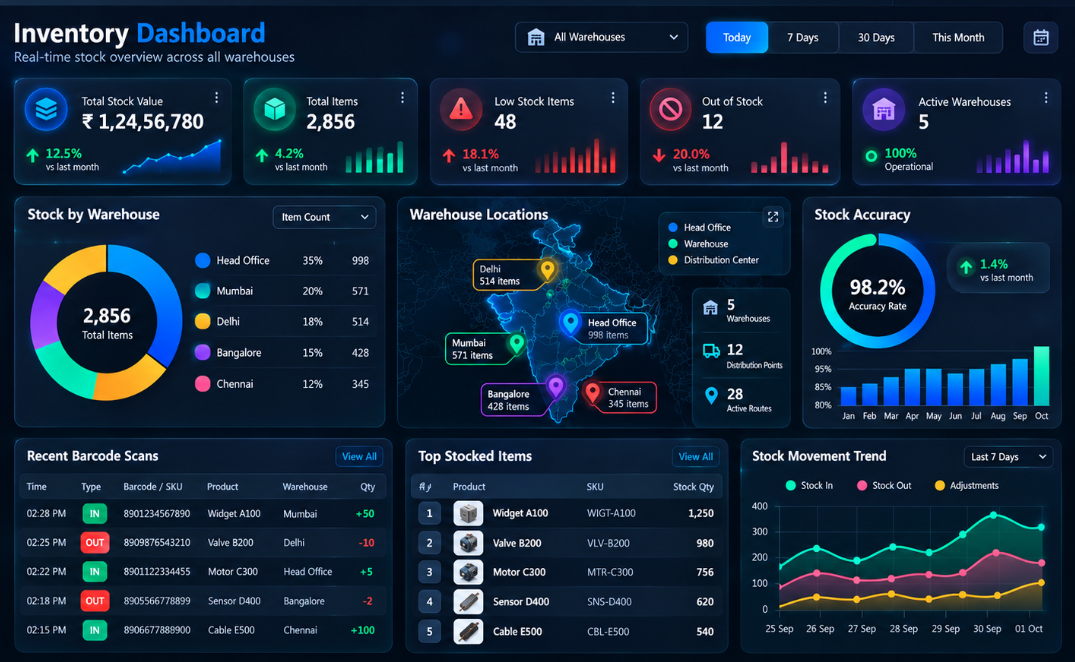Open Total Items card options menu
The width and height of the screenshot is (1075, 662).
(x=402, y=98)
